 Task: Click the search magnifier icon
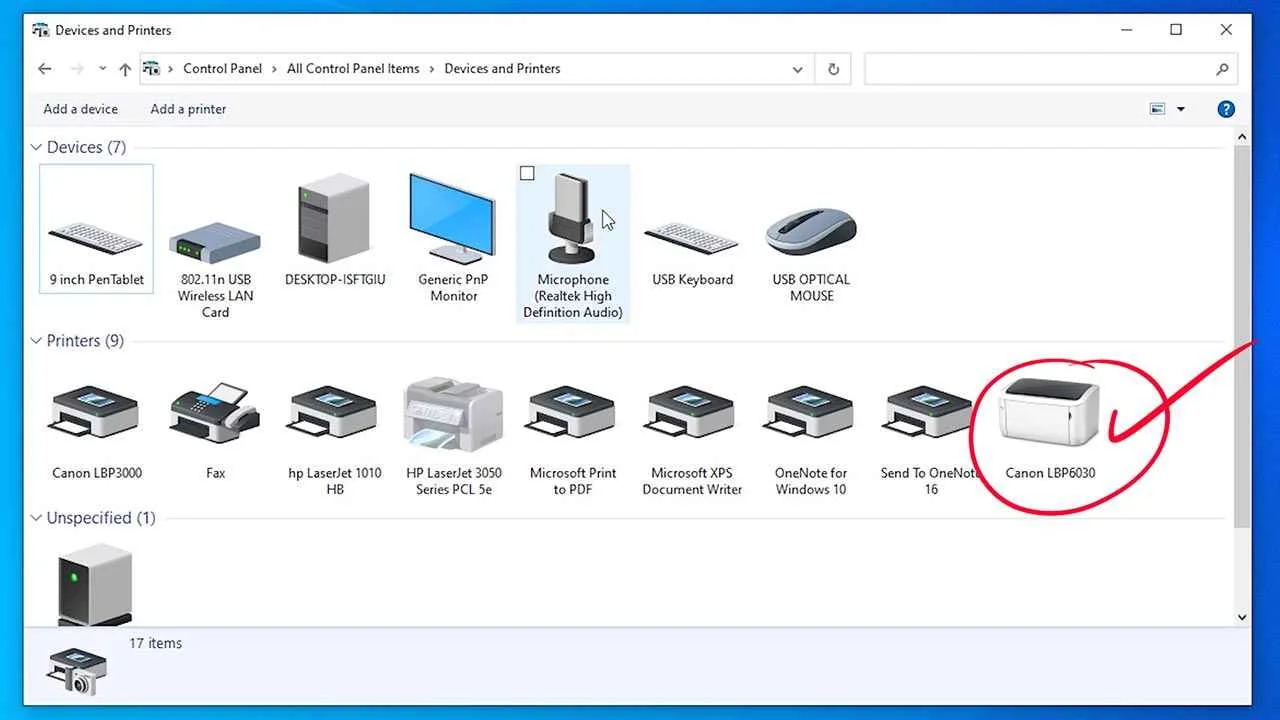tap(1222, 69)
